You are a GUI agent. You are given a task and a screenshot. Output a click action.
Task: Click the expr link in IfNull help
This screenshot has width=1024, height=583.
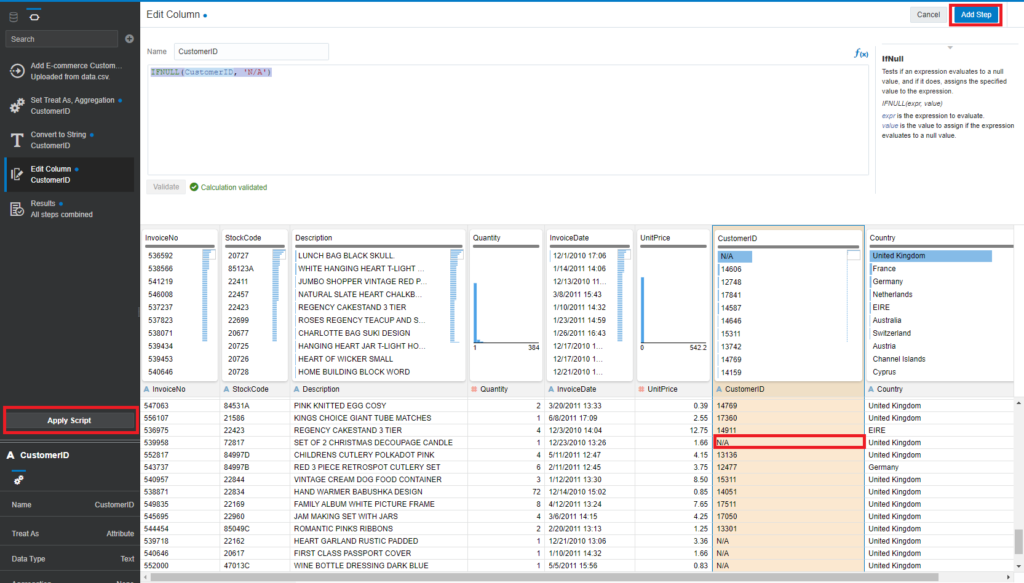889,116
